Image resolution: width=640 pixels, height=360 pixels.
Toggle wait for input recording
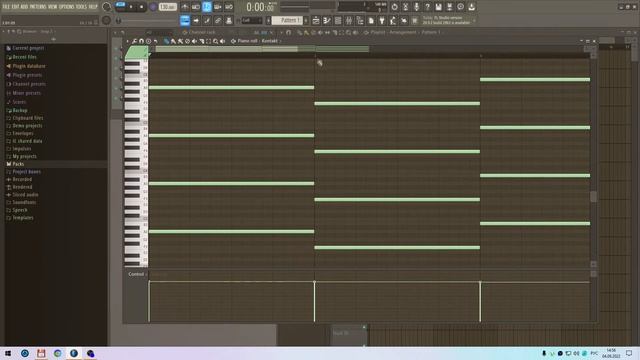tap(196, 7)
